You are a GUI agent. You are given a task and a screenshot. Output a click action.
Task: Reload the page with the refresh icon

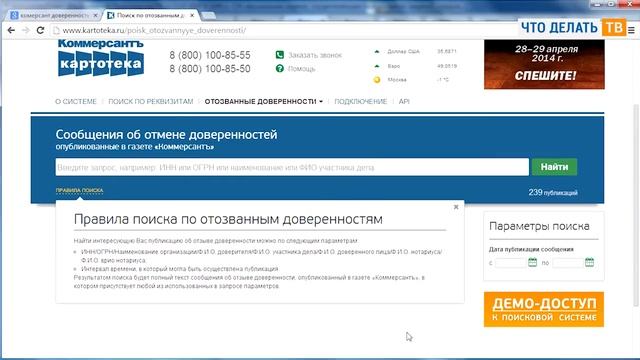40,30
